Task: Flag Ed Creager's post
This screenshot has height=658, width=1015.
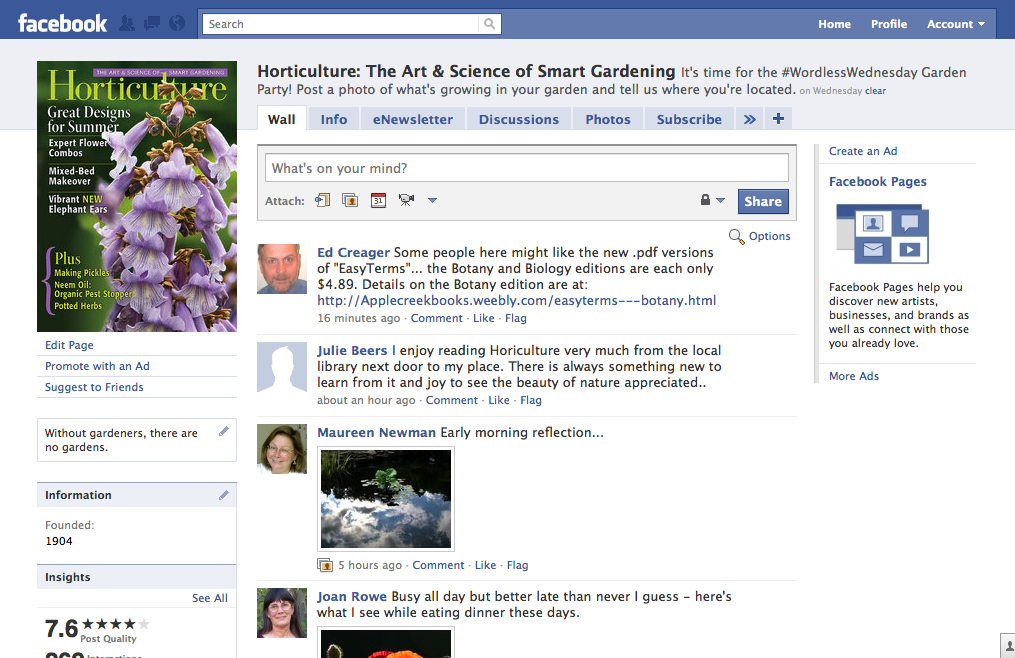Action: 516,318
